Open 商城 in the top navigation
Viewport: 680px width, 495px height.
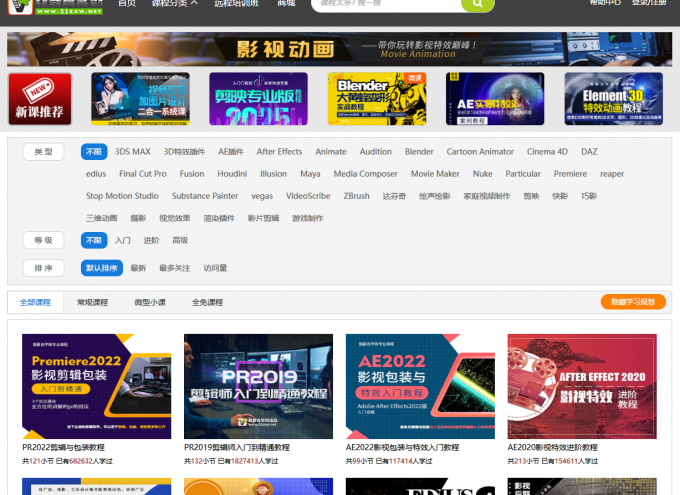pos(286,3)
